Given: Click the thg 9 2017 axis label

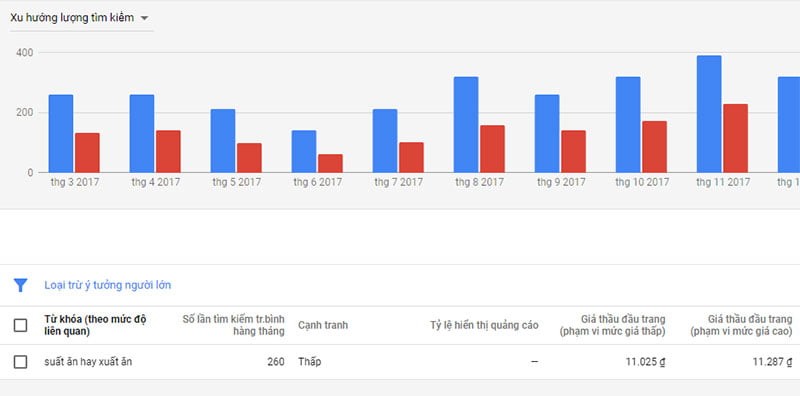Looking at the screenshot, I should (561, 182).
